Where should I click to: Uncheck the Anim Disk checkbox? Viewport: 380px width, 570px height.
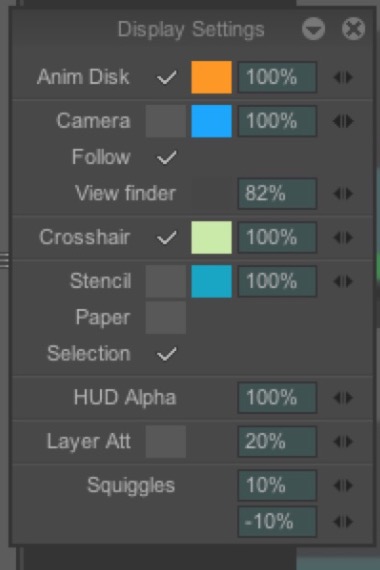coord(166,77)
